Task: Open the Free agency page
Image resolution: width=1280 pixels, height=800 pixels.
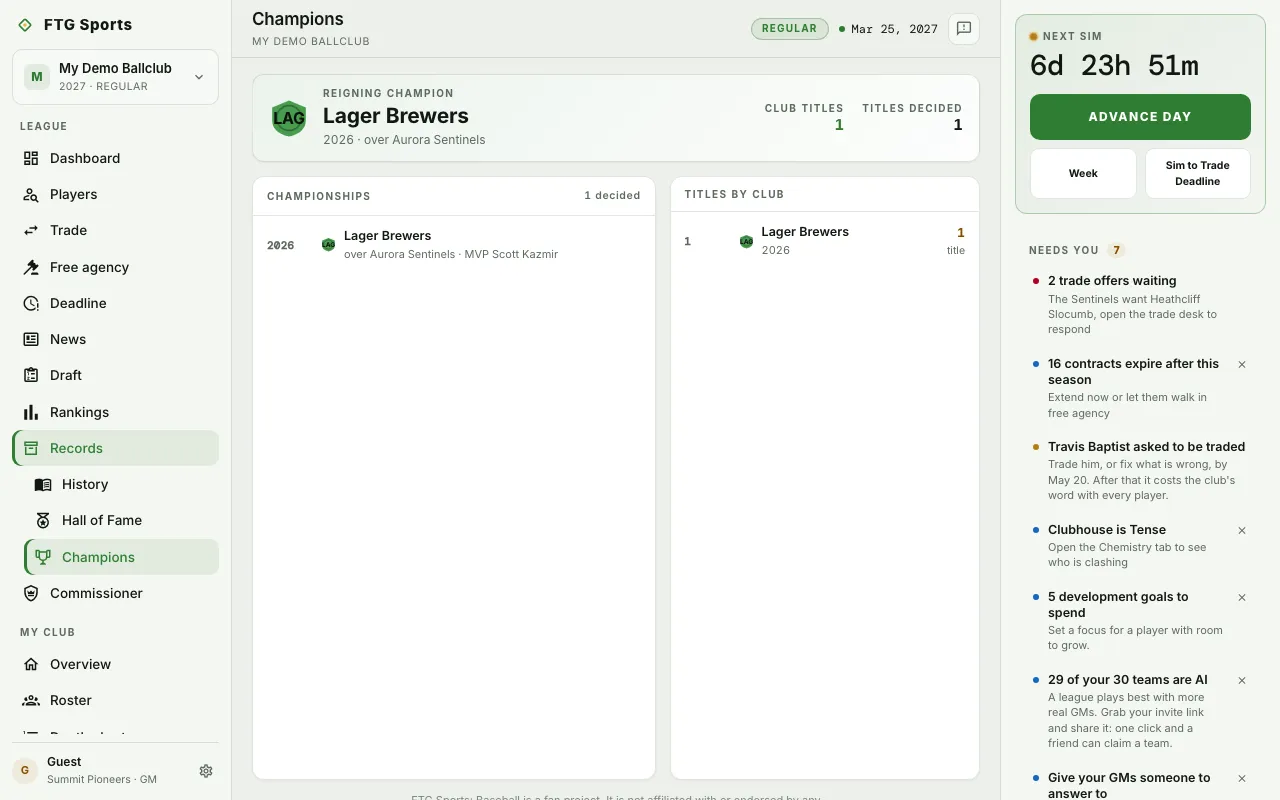Action: point(115,267)
